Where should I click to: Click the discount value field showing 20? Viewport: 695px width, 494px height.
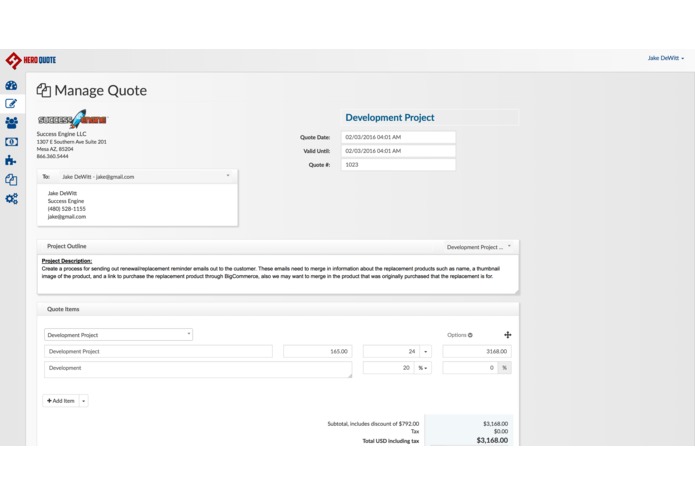[x=388, y=368]
